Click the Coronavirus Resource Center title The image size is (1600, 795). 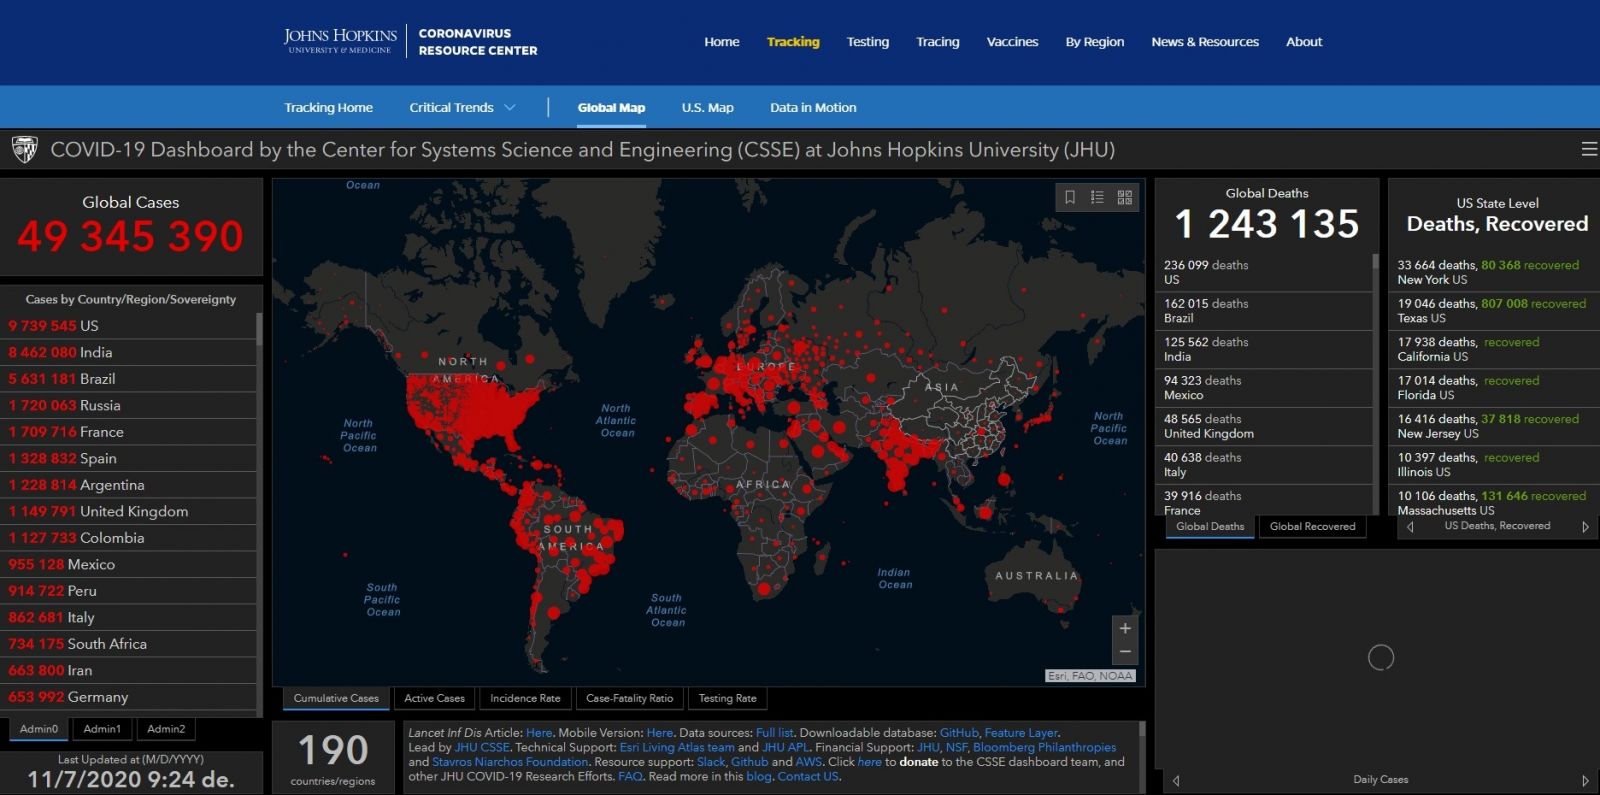pyautogui.click(x=478, y=42)
